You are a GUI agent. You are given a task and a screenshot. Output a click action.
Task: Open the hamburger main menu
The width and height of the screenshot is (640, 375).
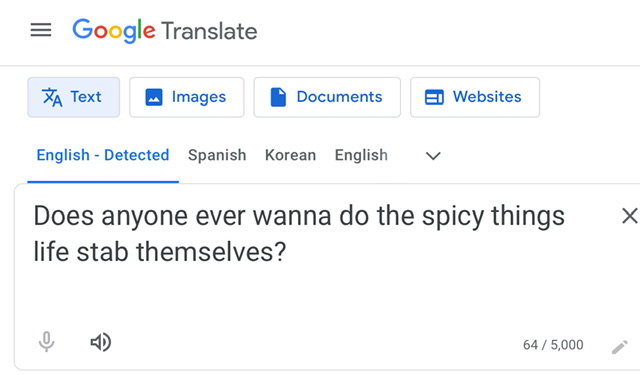coord(41,30)
